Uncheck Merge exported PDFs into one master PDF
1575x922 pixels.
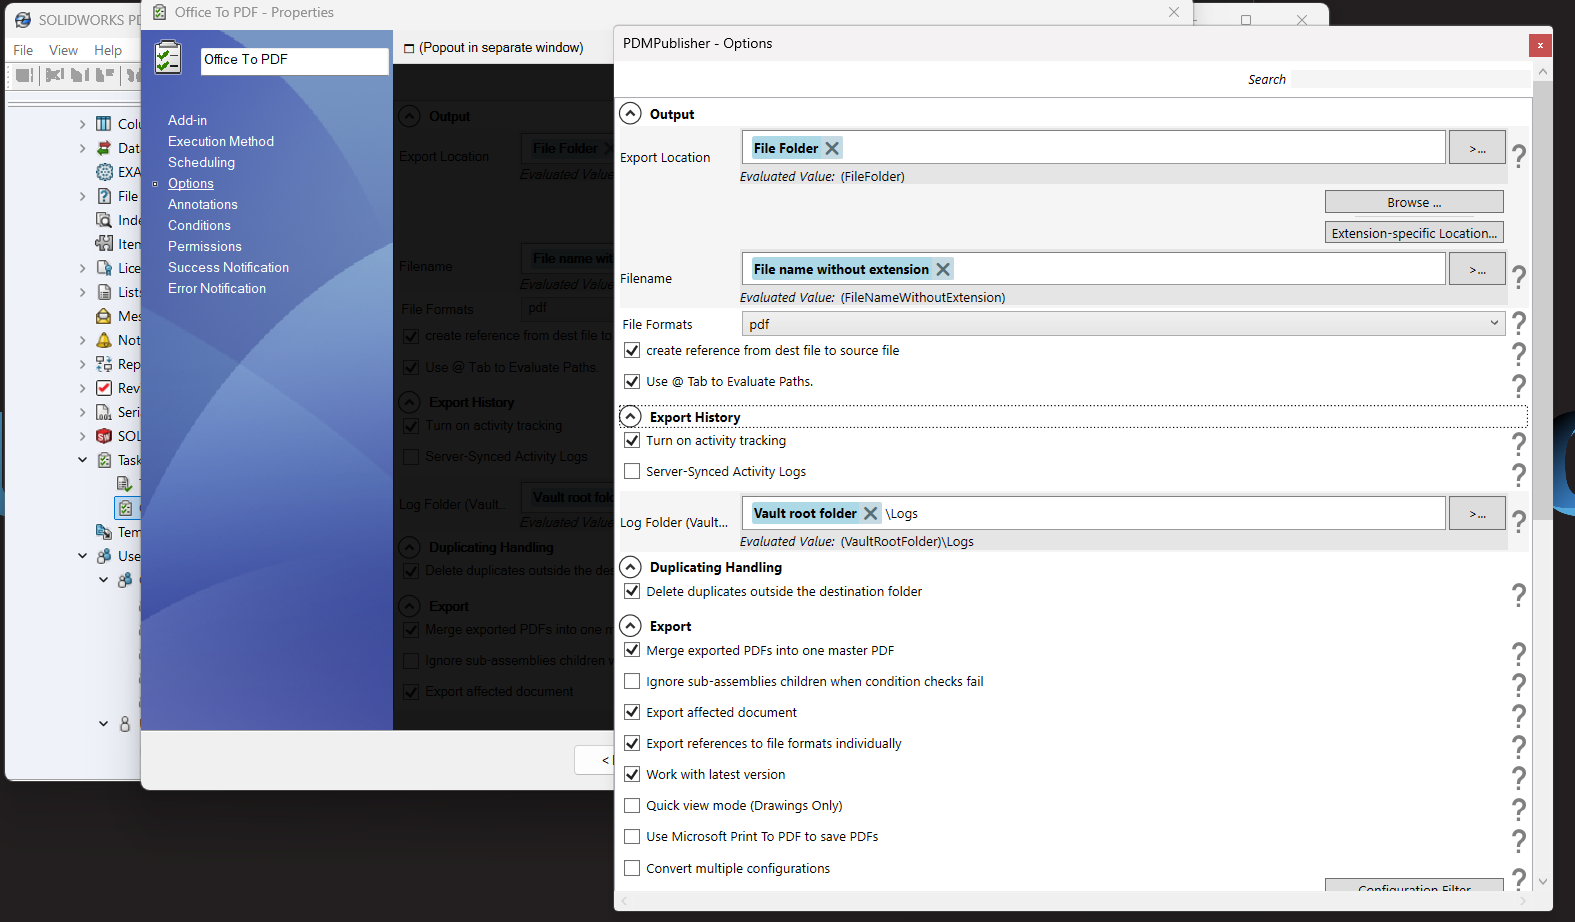click(x=632, y=650)
